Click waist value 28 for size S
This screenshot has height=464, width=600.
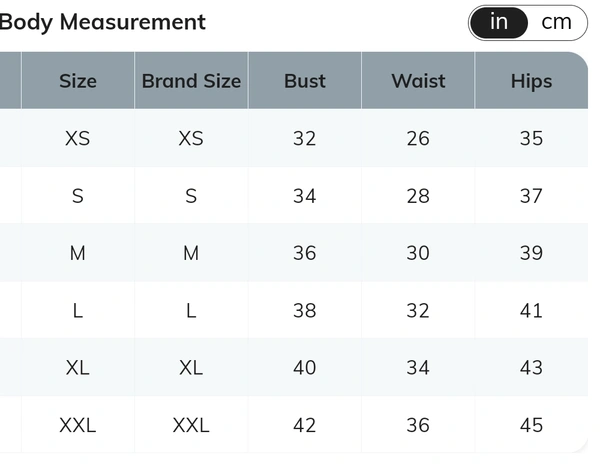point(418,196)
